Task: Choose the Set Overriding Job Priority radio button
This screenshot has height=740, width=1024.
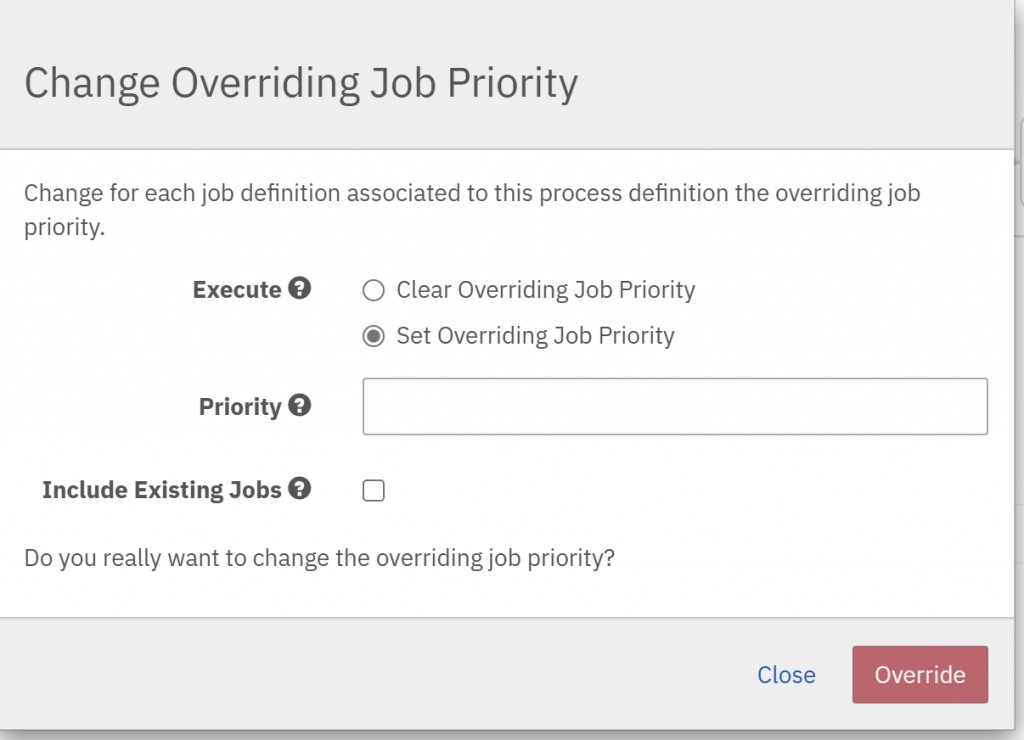Action: pyautogui.click(x=373, y=336)
